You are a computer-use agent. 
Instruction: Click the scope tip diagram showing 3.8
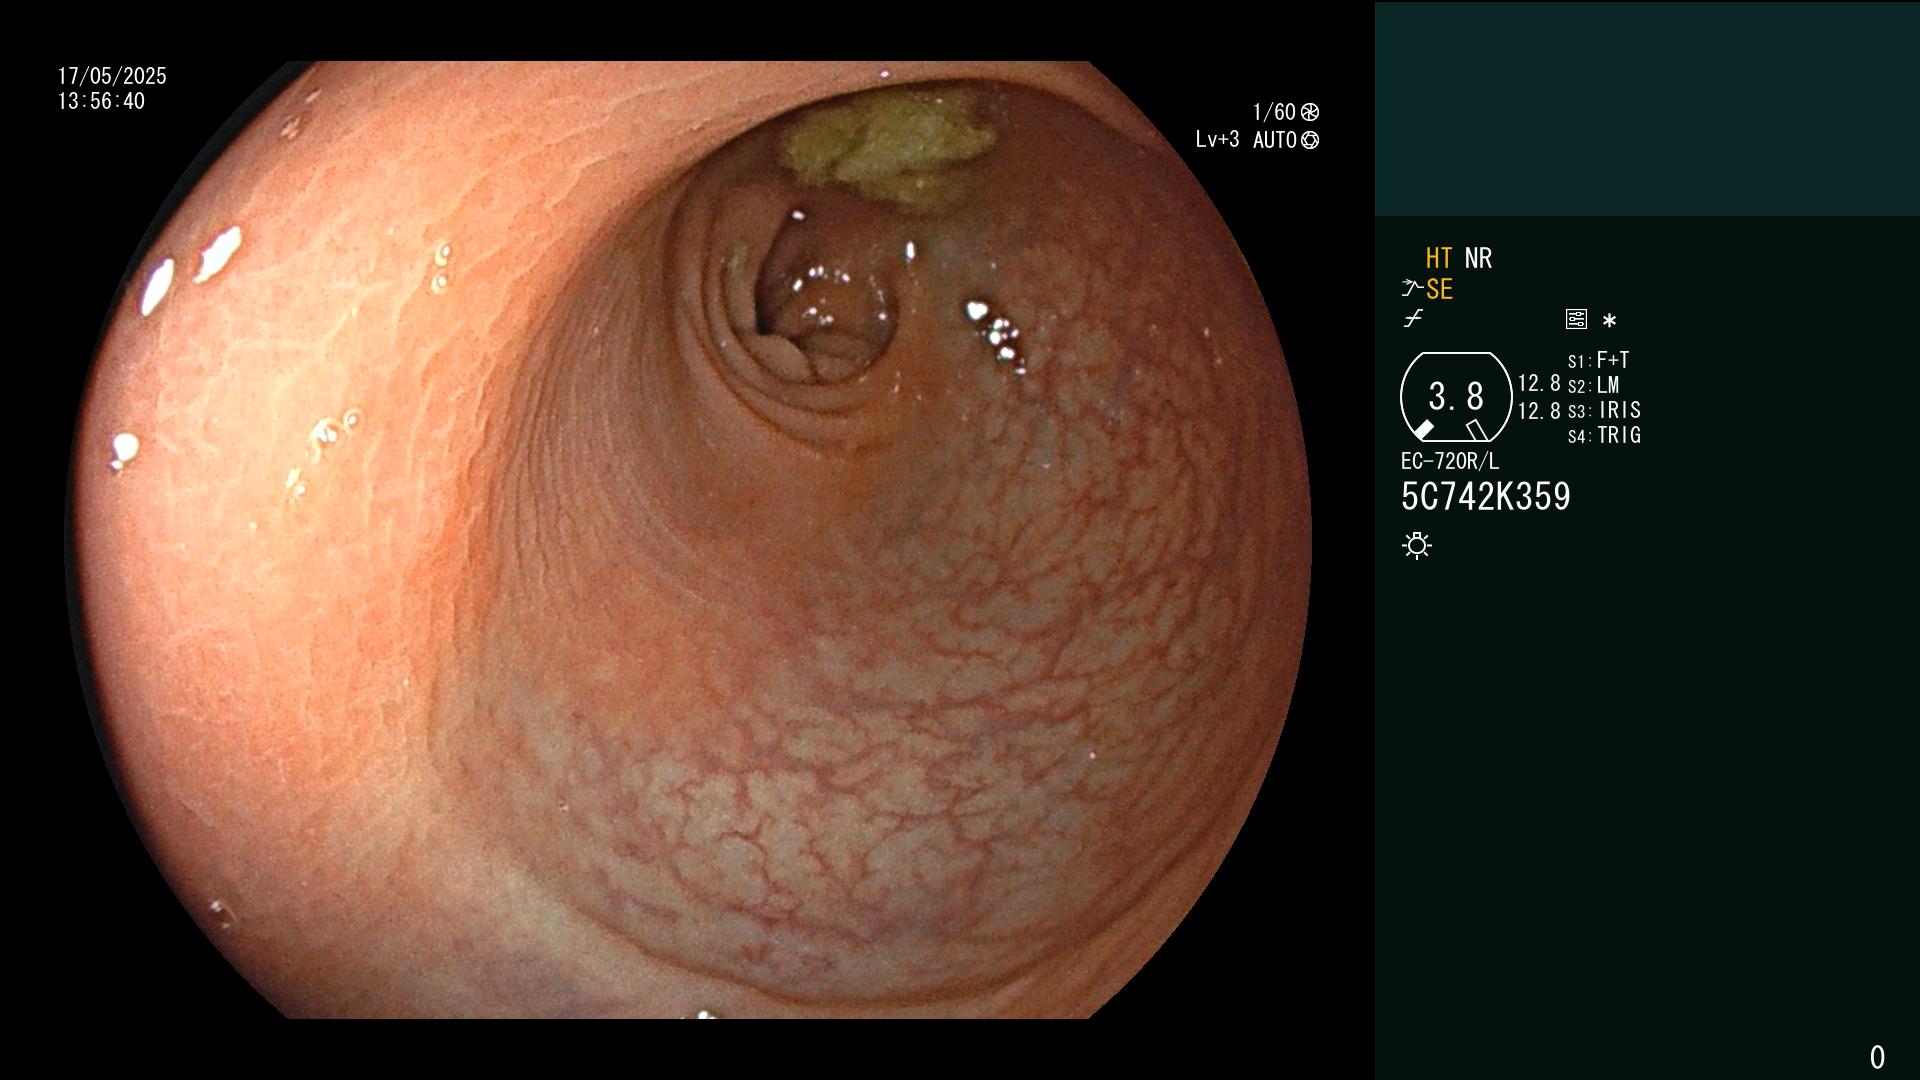(1456, 397)
